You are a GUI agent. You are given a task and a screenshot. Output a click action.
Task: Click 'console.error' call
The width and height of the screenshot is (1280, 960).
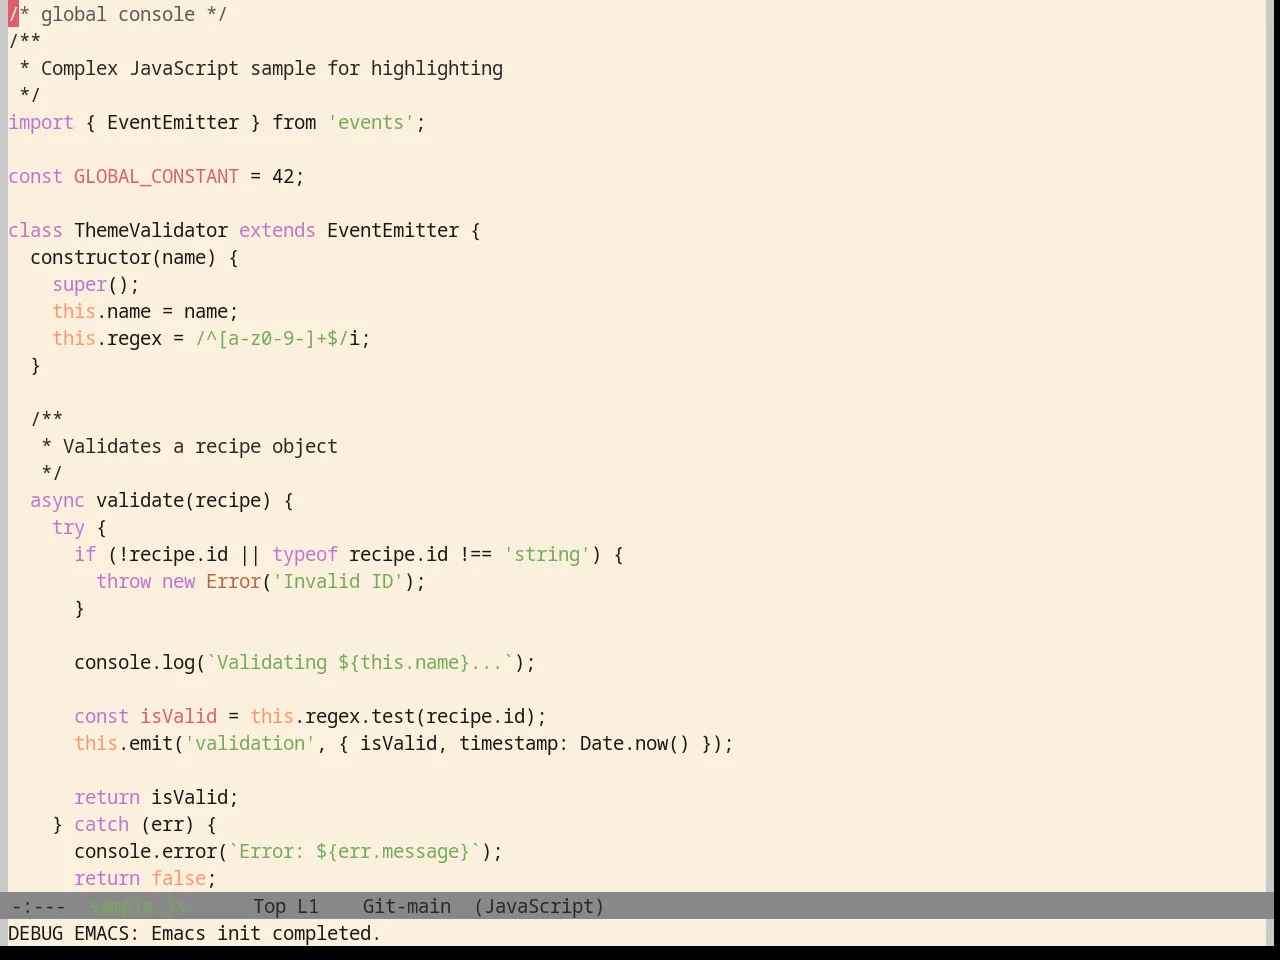pyautogui.click(x=145, y=852)
